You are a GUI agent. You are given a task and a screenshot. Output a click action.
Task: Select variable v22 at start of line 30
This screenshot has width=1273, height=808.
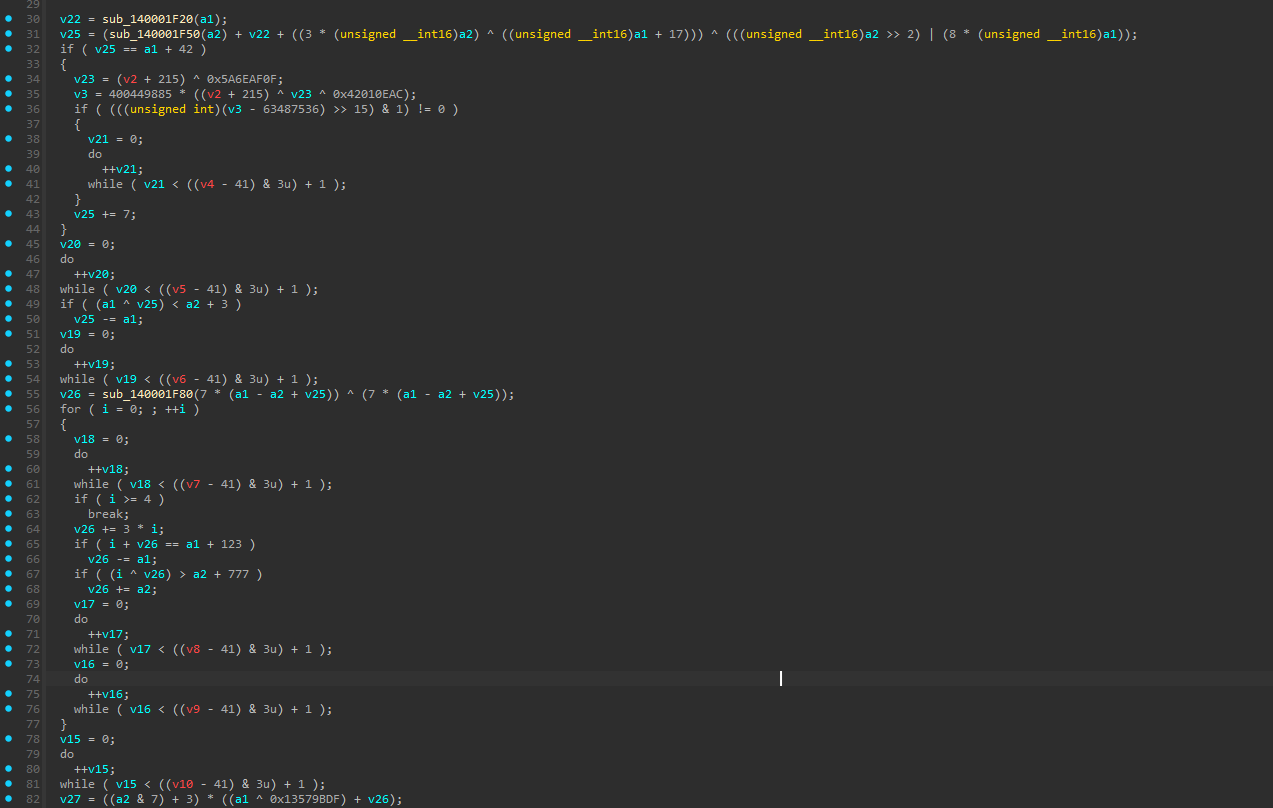click(x=70, y=19)
